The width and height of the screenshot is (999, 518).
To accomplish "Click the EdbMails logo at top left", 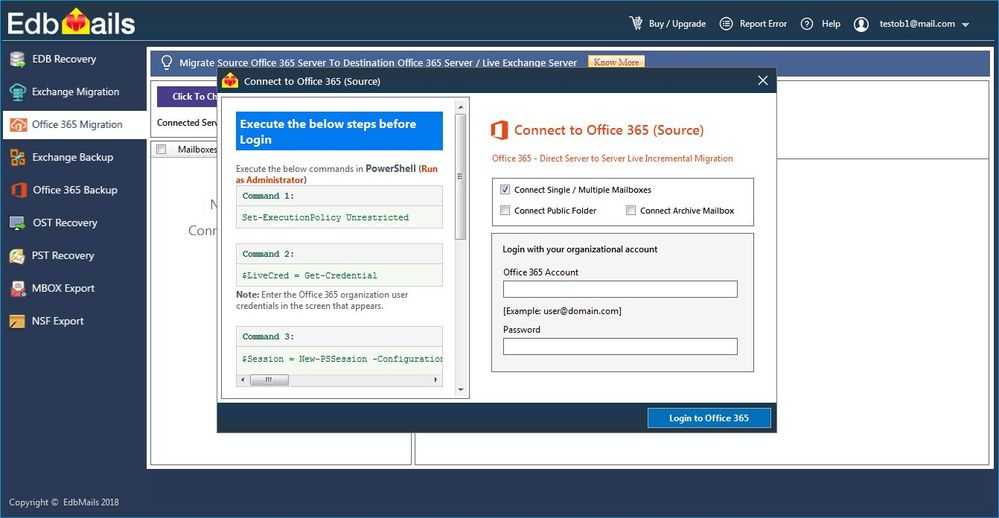I will click(71, 23).
